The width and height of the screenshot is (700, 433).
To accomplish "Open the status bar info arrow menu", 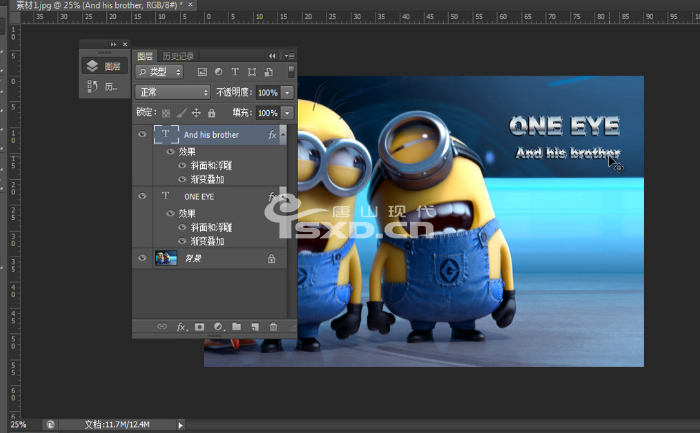I will pyautogui.click(x=180, y=425).
